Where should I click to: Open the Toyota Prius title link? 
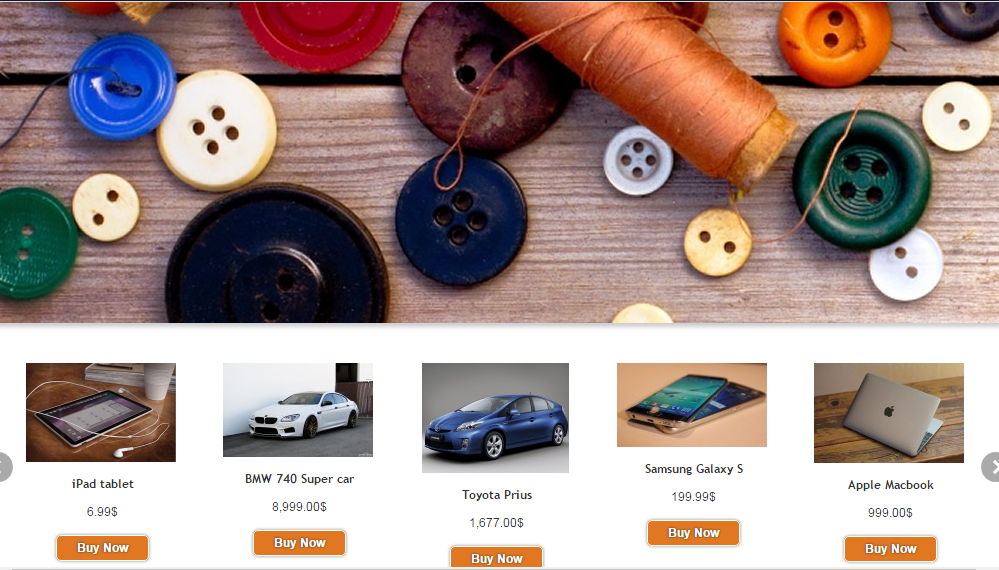(497, 495)
